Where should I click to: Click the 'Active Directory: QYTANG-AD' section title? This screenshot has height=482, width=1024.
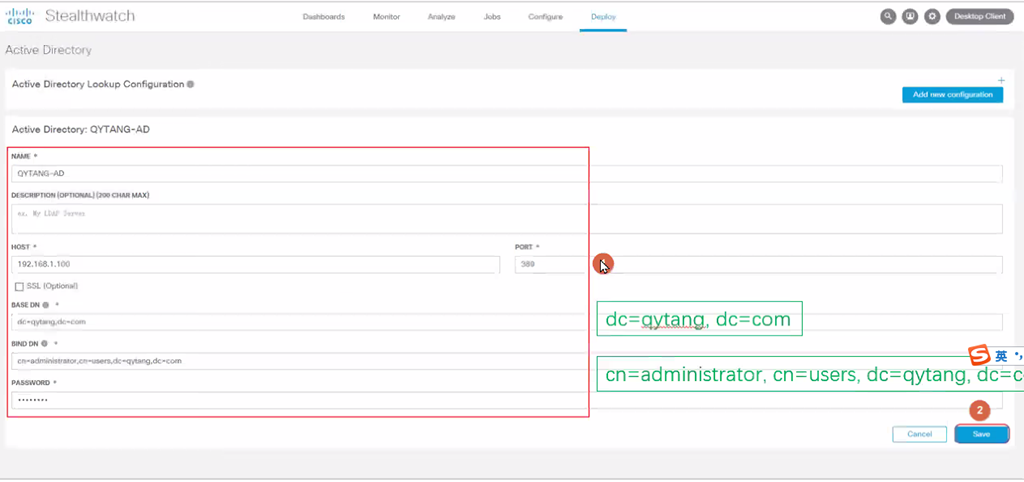pyautogui.click(x=81, y=129)
